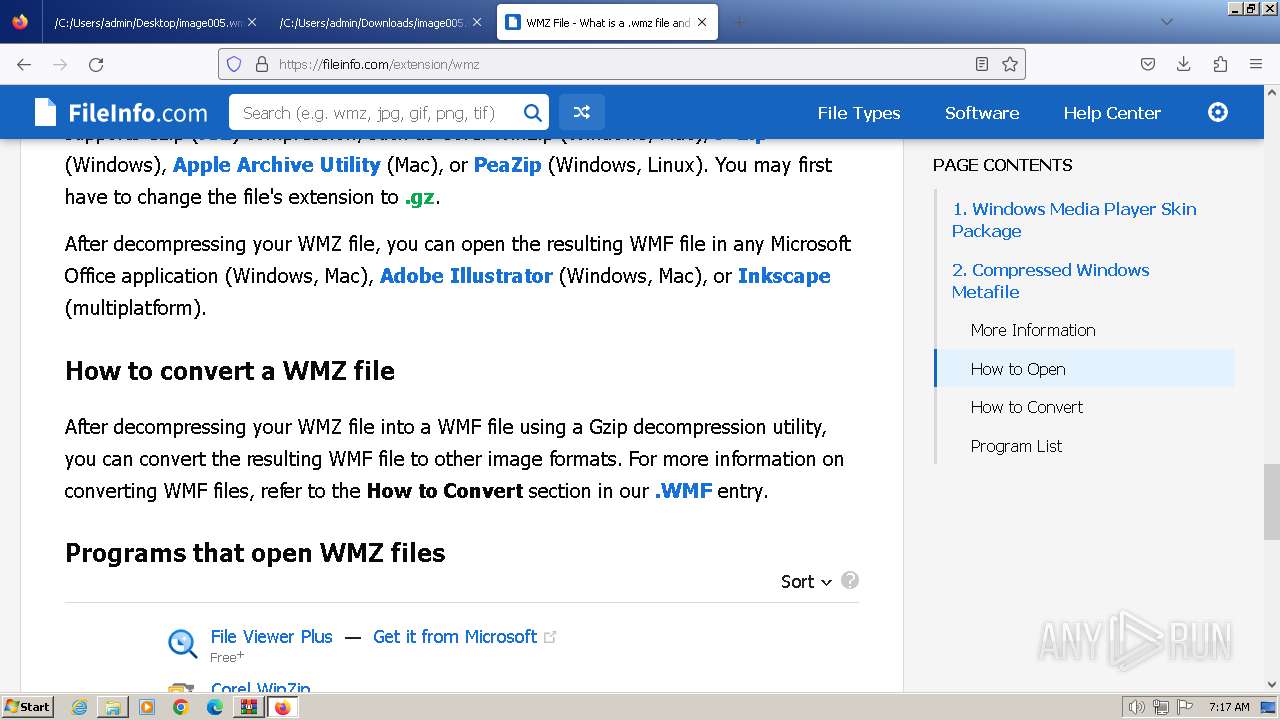Image resolution: width=1280 pixels, height=720 pixels.
Task: Switch to the Downloads image005 tab
Action: click(x=372, y=22)
